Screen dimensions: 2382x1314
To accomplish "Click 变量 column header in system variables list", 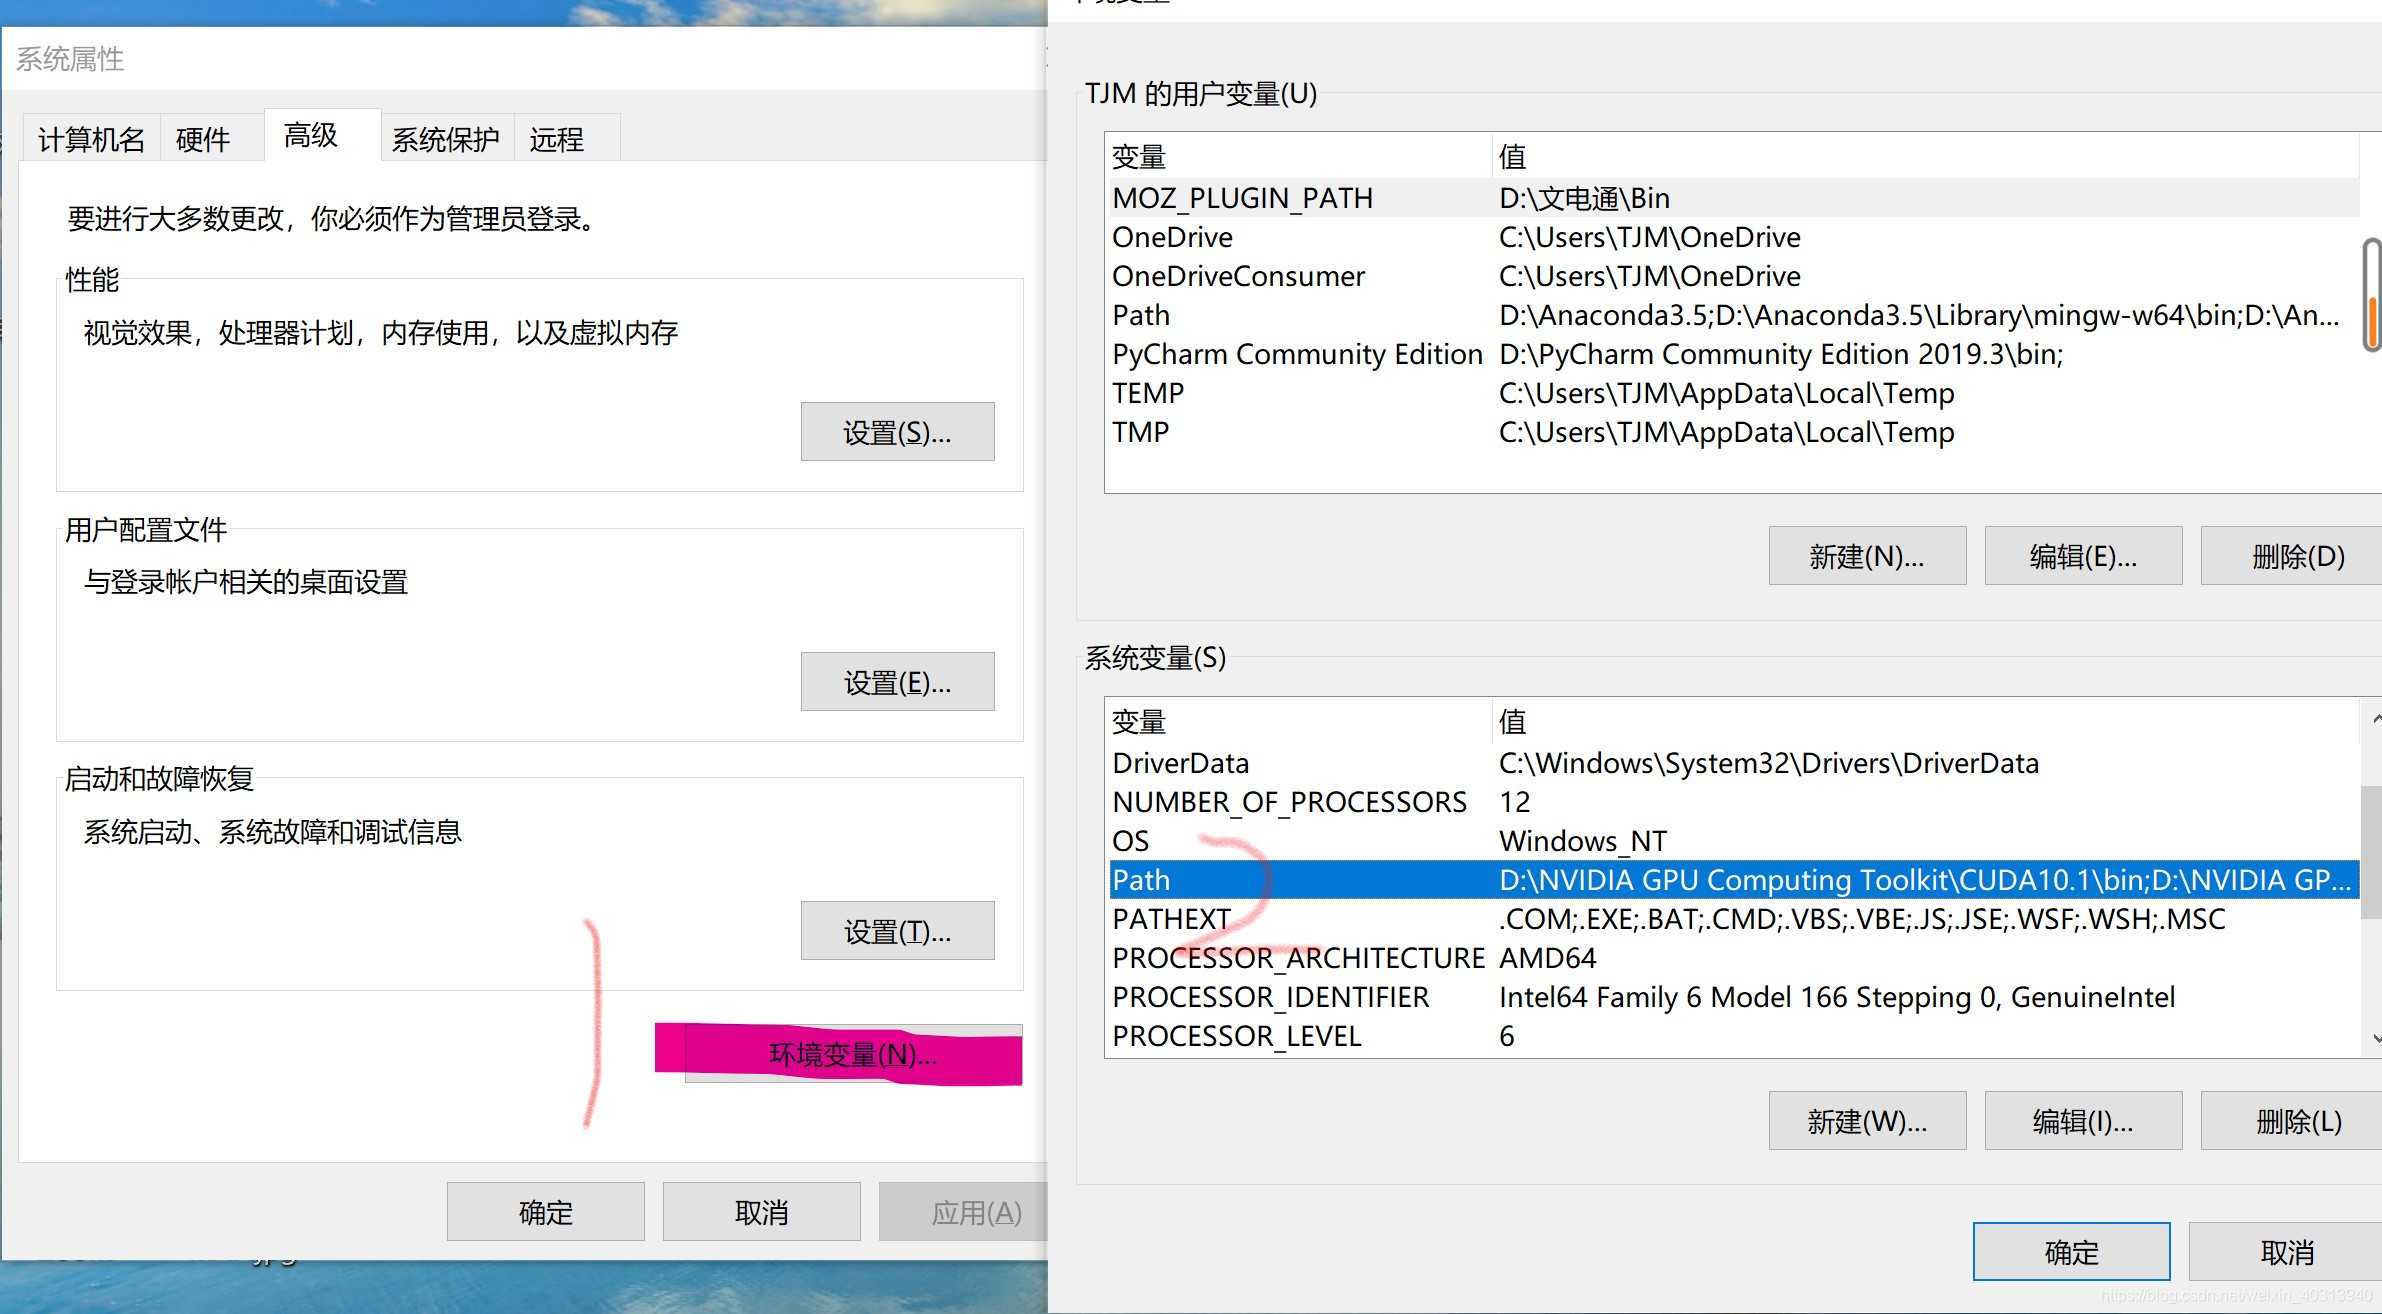I will 1299,722.
